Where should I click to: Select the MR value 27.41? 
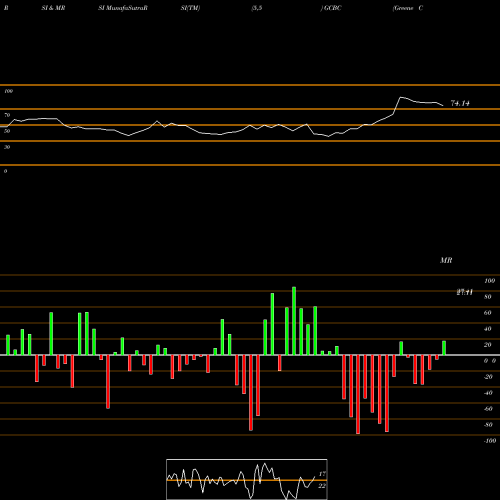tap(465, 292)
